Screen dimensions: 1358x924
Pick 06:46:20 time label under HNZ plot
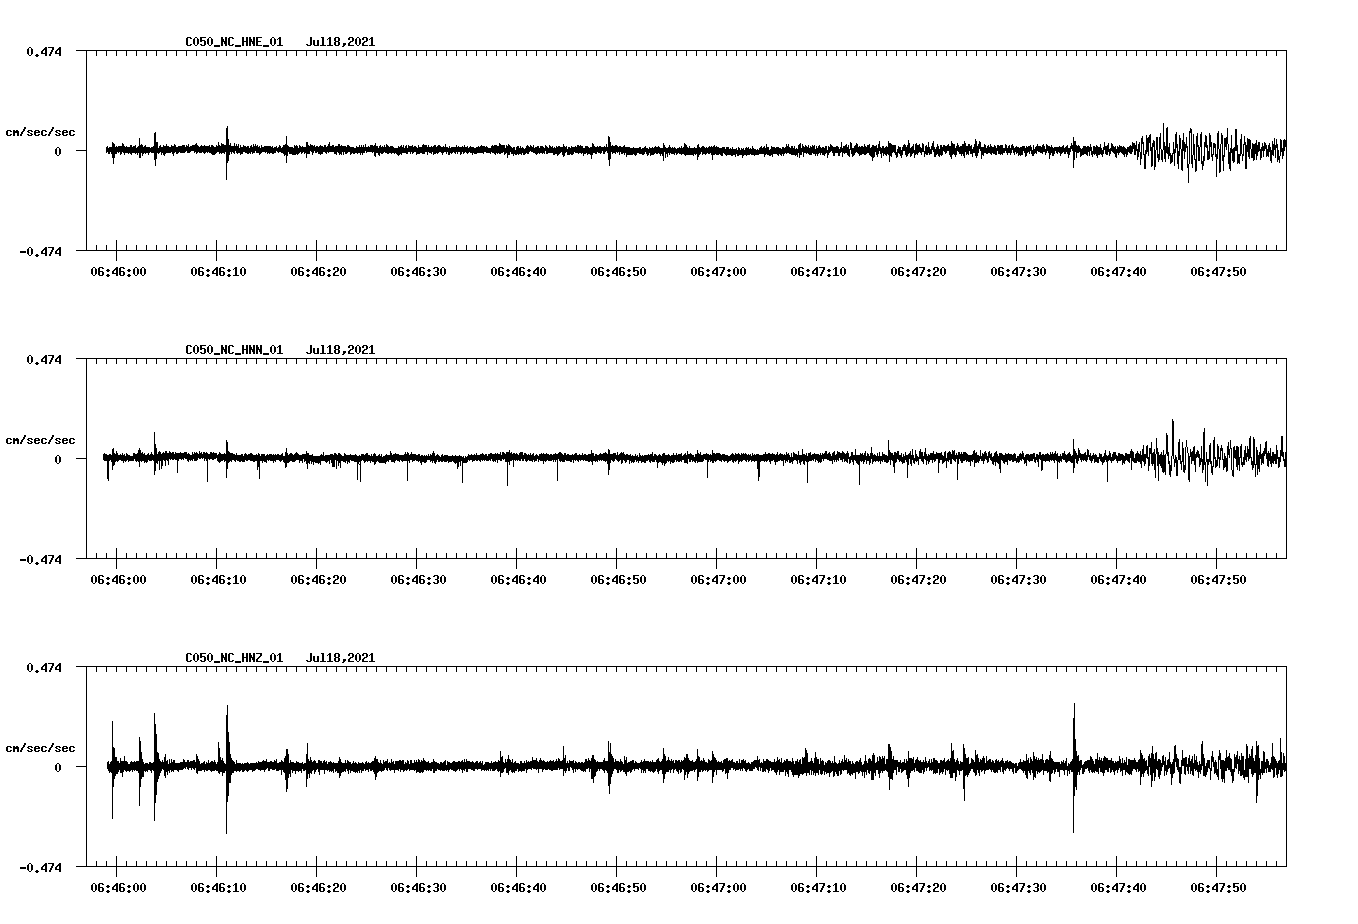click(x=318, y=888)
